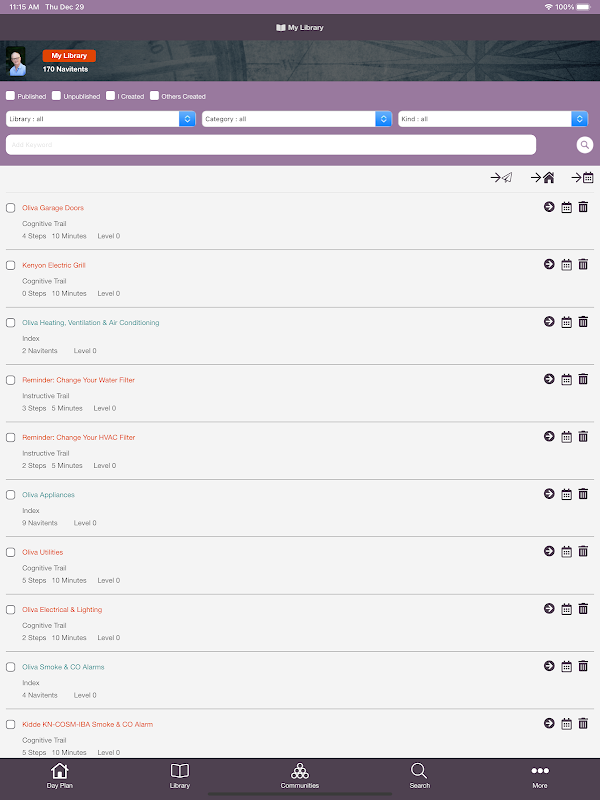Screen dimensions: 600x800
Task: Click arrow icon for Oliva Appliances row
Action: tap(549, 494)
